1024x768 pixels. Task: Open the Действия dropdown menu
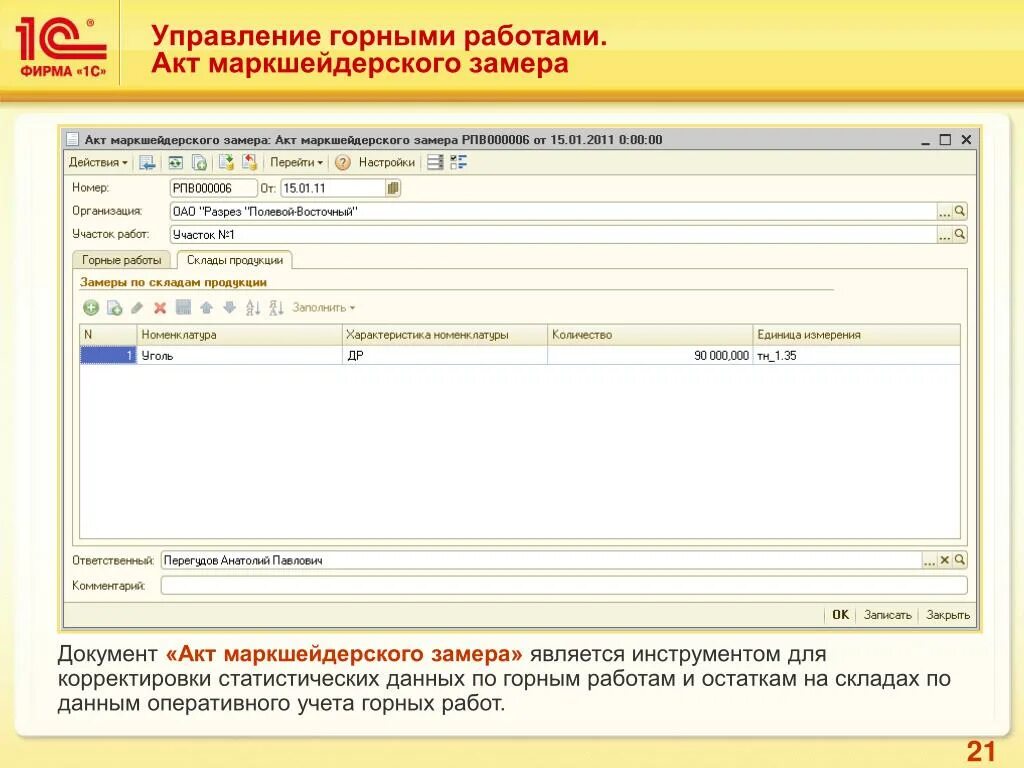click(x=98, y=163)
